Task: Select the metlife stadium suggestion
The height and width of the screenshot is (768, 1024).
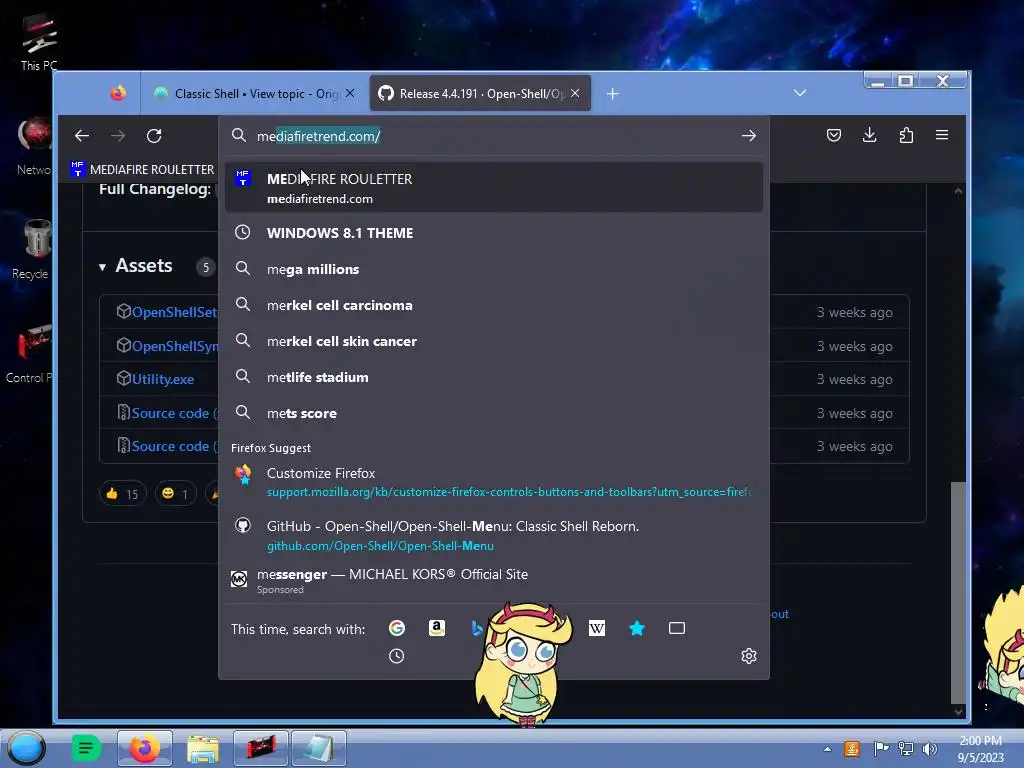Action: pos(494,377)
